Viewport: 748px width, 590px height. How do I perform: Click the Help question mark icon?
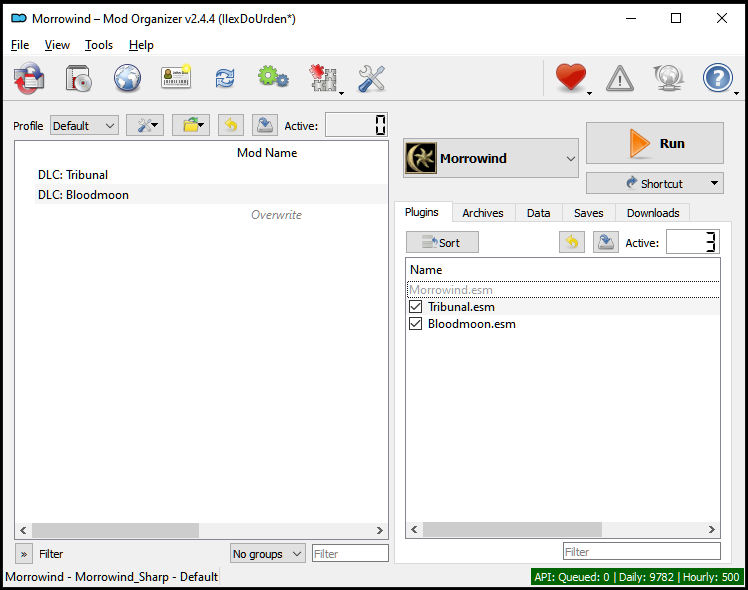718,78
